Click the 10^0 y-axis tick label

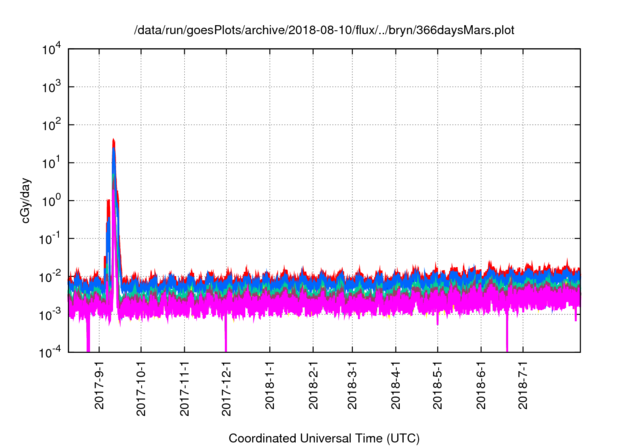click(53, 200)
